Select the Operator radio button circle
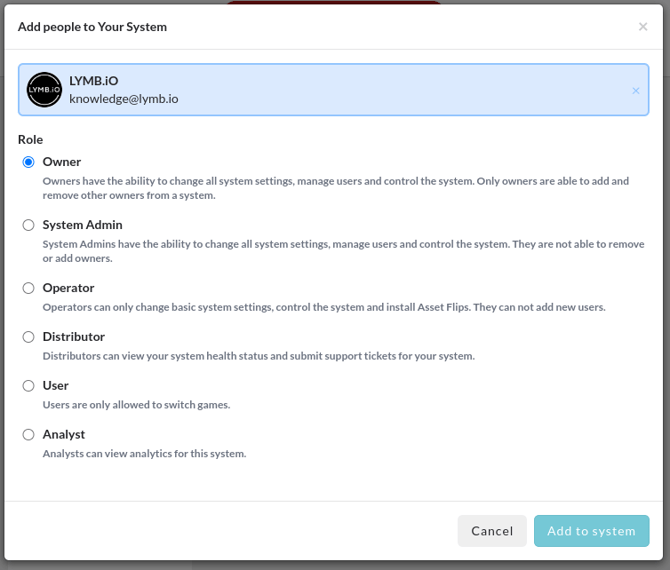Image resolution: width=670 pixels, height=570 pixels. click(x=29, y=288)
